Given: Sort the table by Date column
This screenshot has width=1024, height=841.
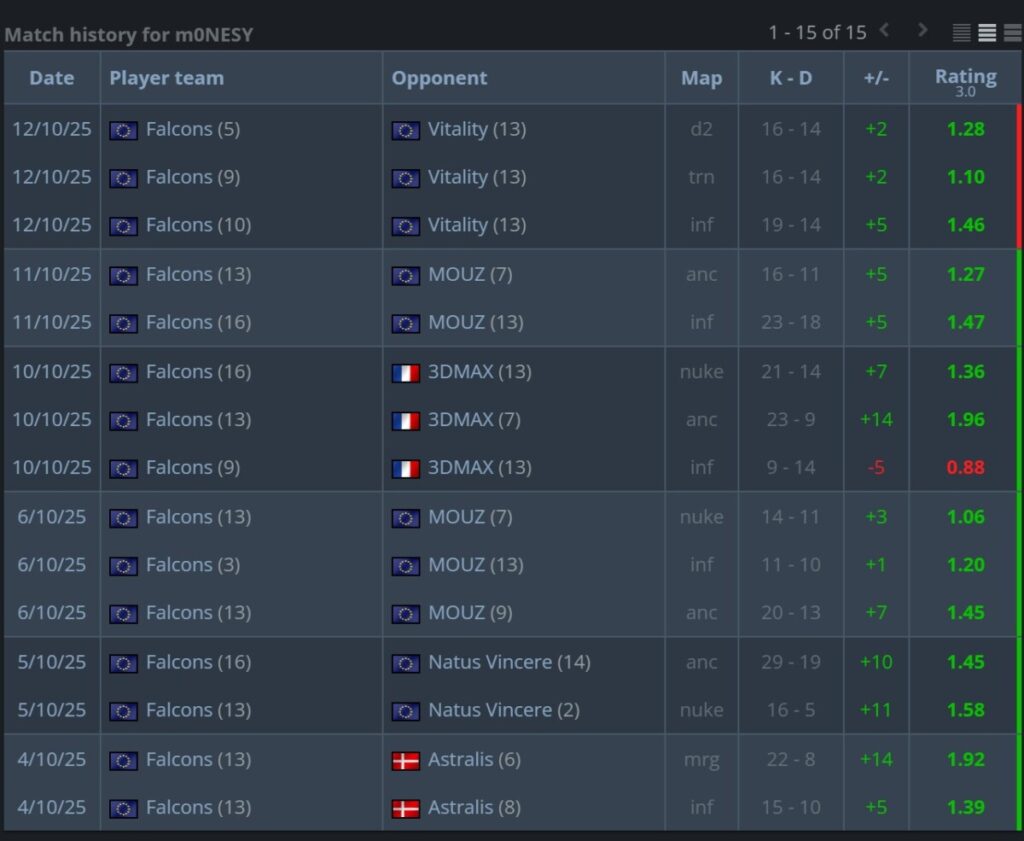Looking at the screenshot, I should [52, 78].
